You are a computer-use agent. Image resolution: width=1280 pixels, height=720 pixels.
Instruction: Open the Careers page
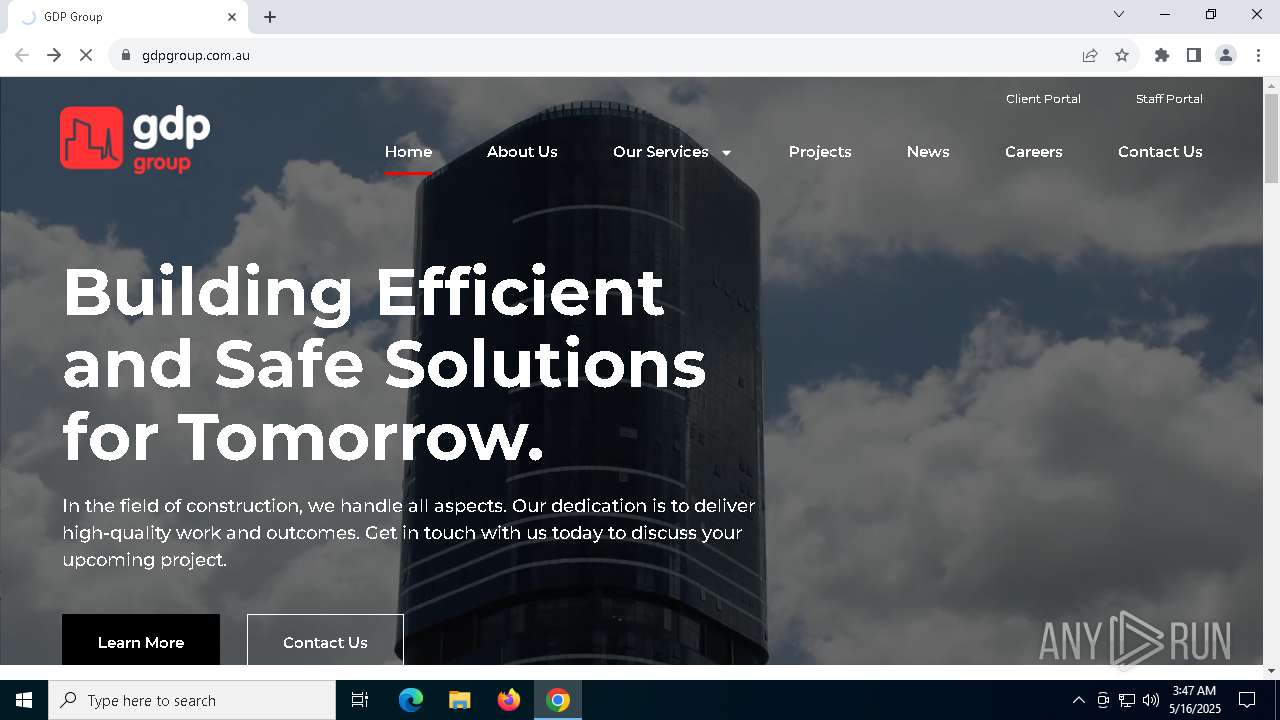coord(1034,152)
